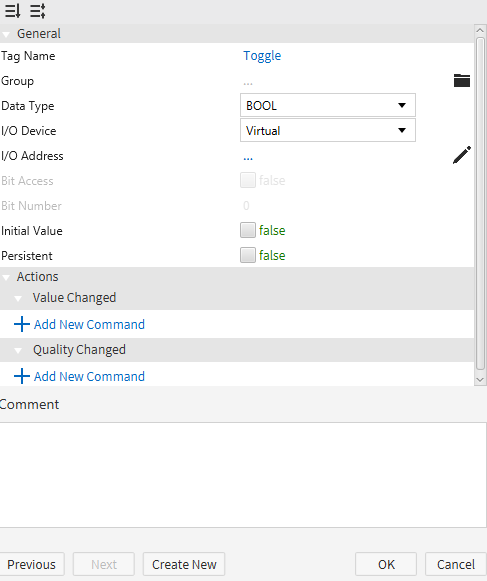Collapse the Value Changed group

pos(18,298)
